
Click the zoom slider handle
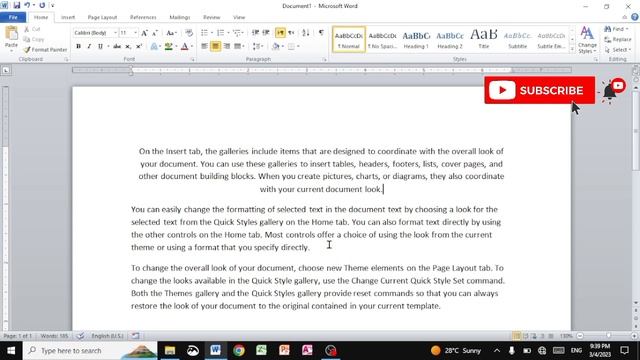click(x=608, y=336)
